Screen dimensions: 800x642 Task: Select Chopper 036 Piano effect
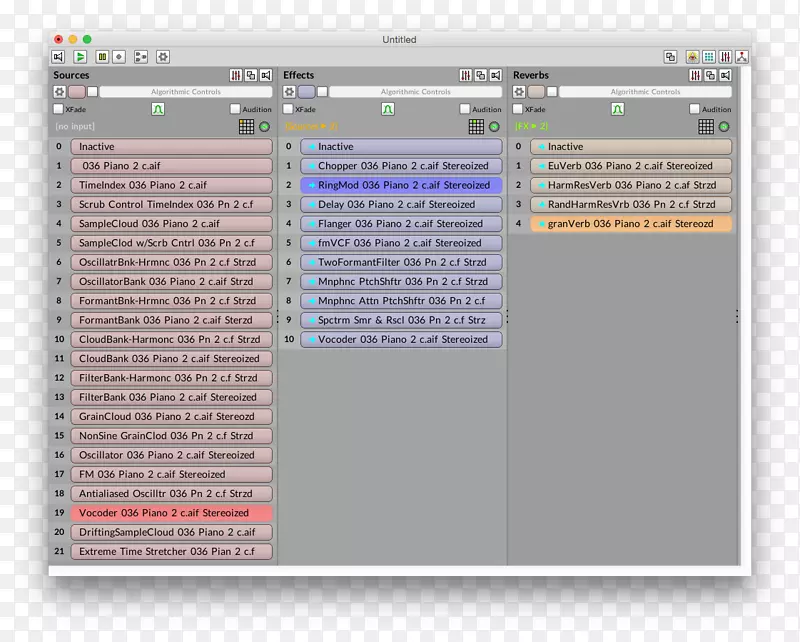click(401, 166)
